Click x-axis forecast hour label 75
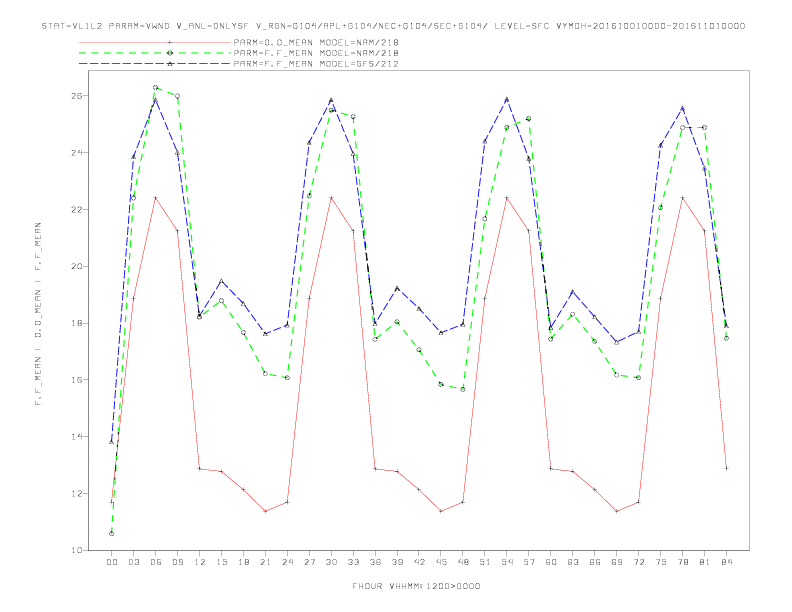Image resolution: width=792 pixels, height=612 pixels. (661, 562)
